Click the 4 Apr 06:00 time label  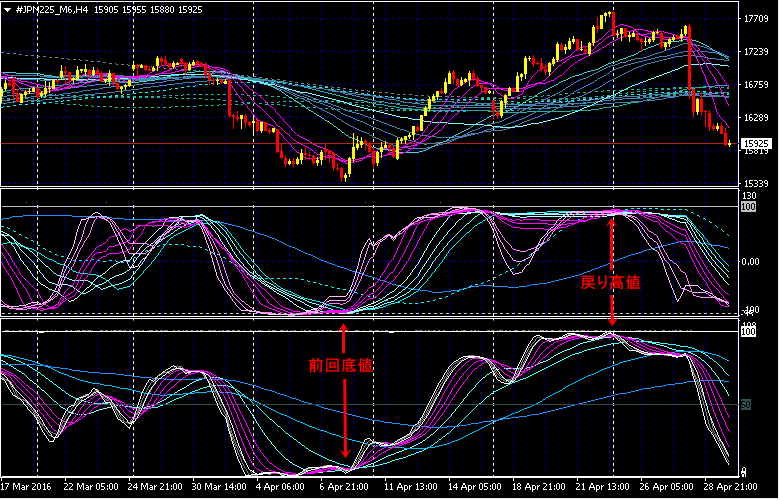tap(281, 486)
